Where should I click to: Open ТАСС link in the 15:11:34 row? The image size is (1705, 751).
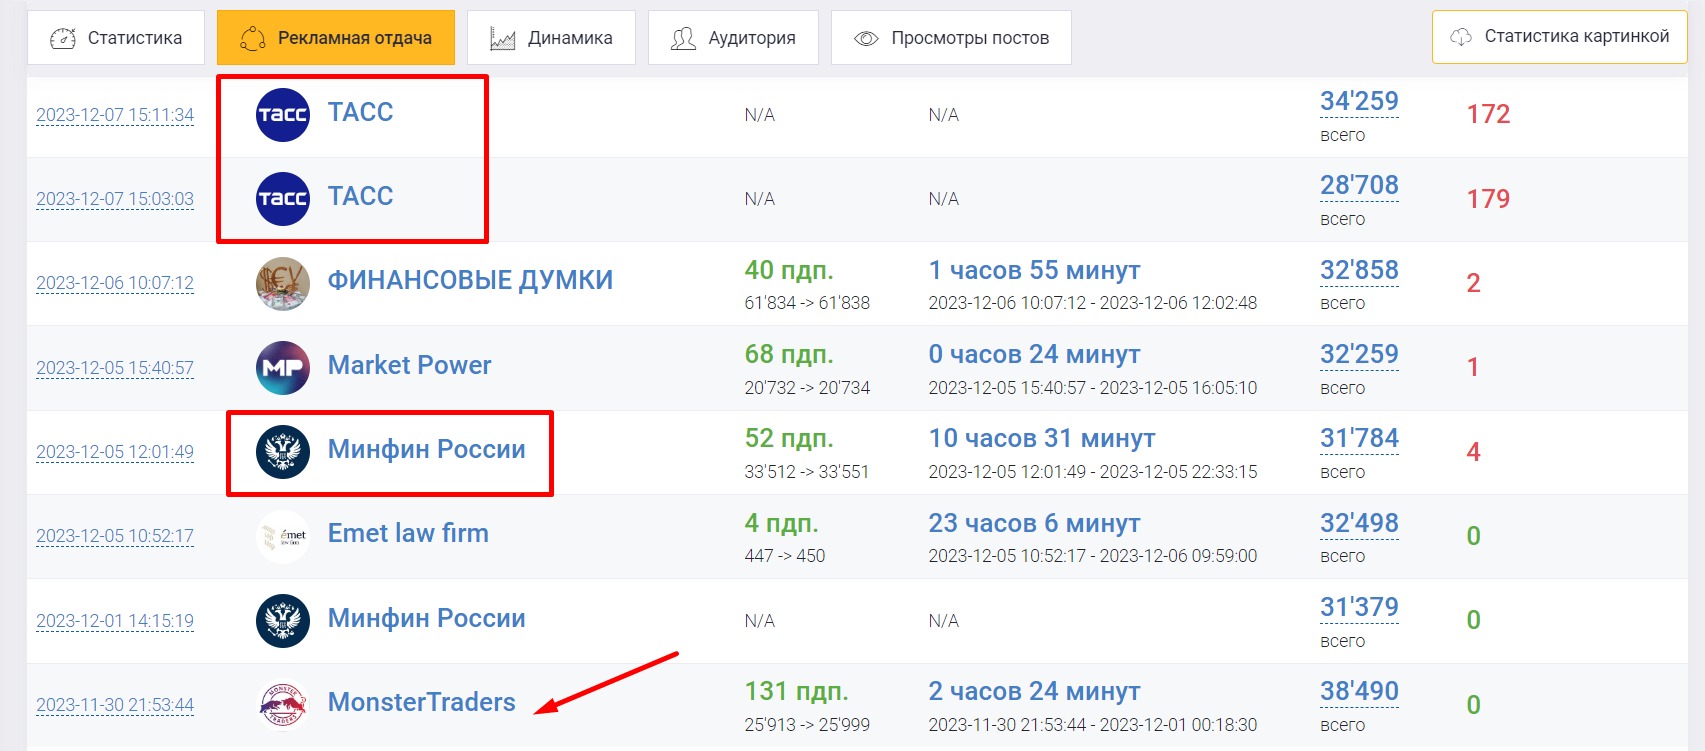click(361, 112)
